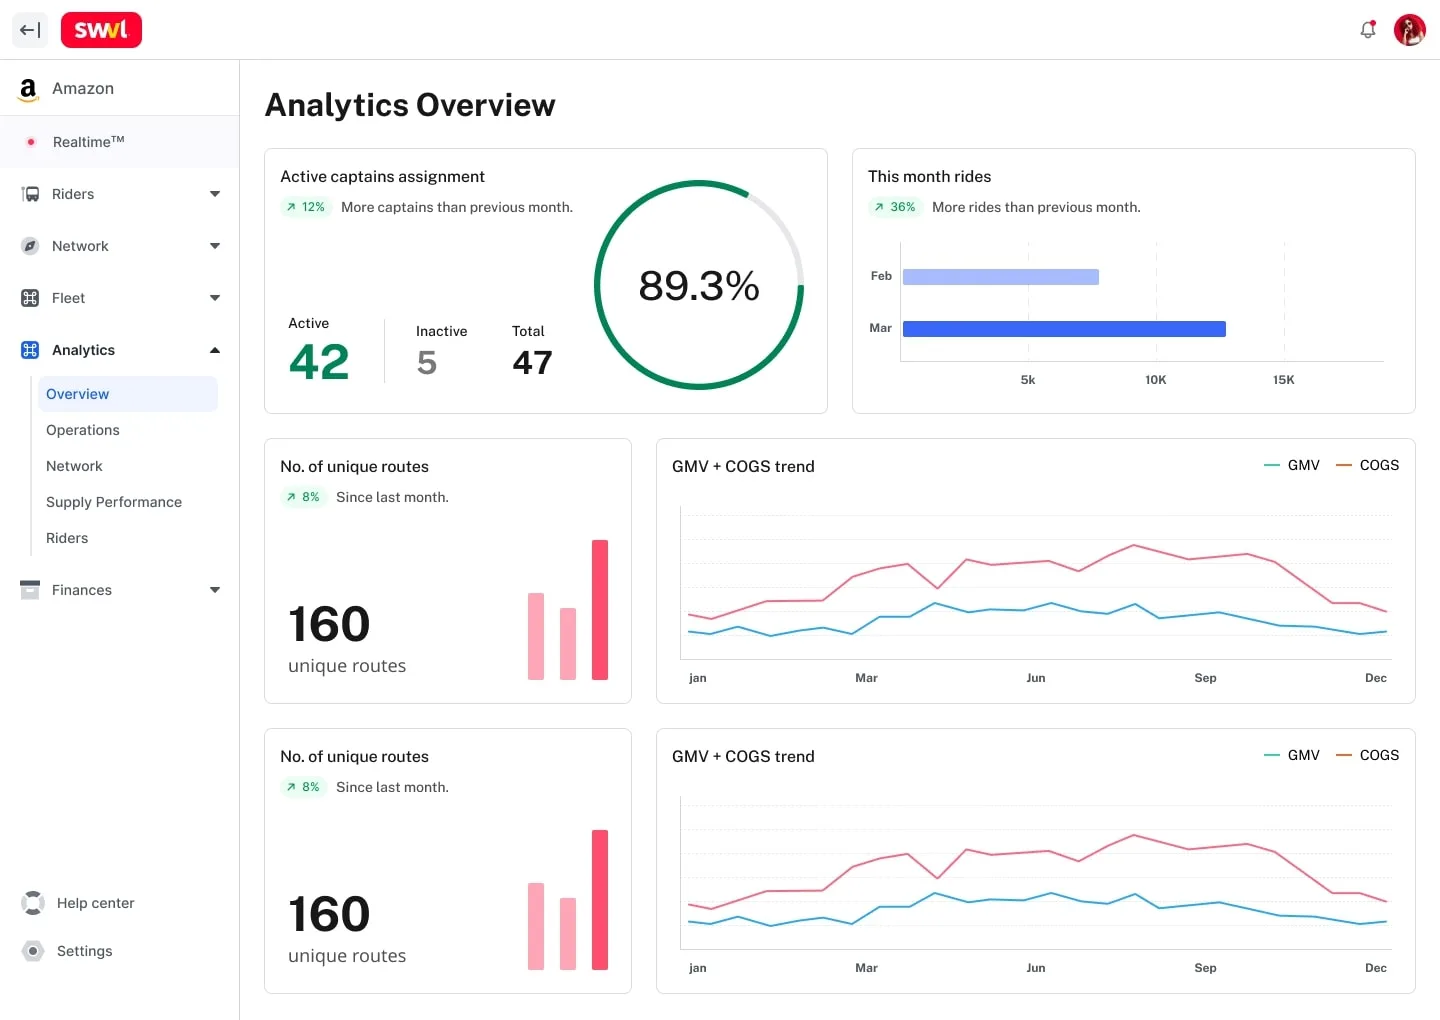The image size is (1440, 1020).
Task: Collapse the Analytics section arrow
Action: pos(214,350)
